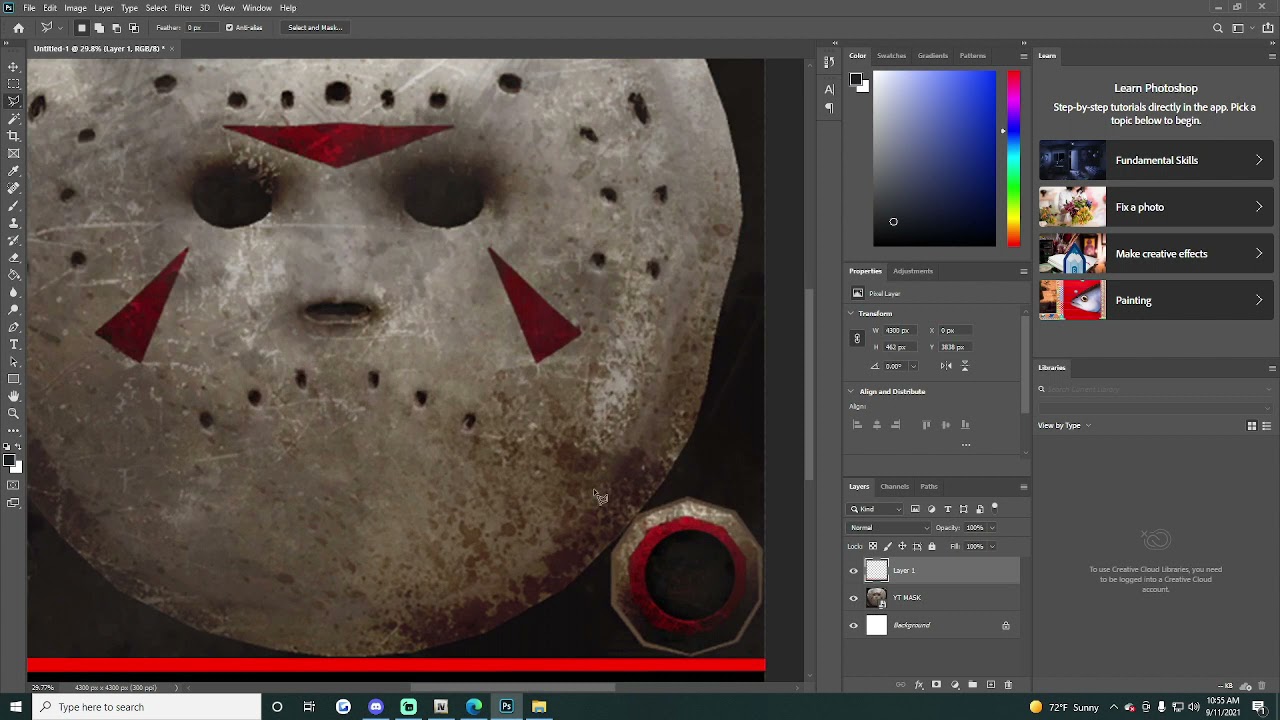Viewport: 1280px width, 720px height.
Task: Activate the Zoom tool
Action: [14, 413]
